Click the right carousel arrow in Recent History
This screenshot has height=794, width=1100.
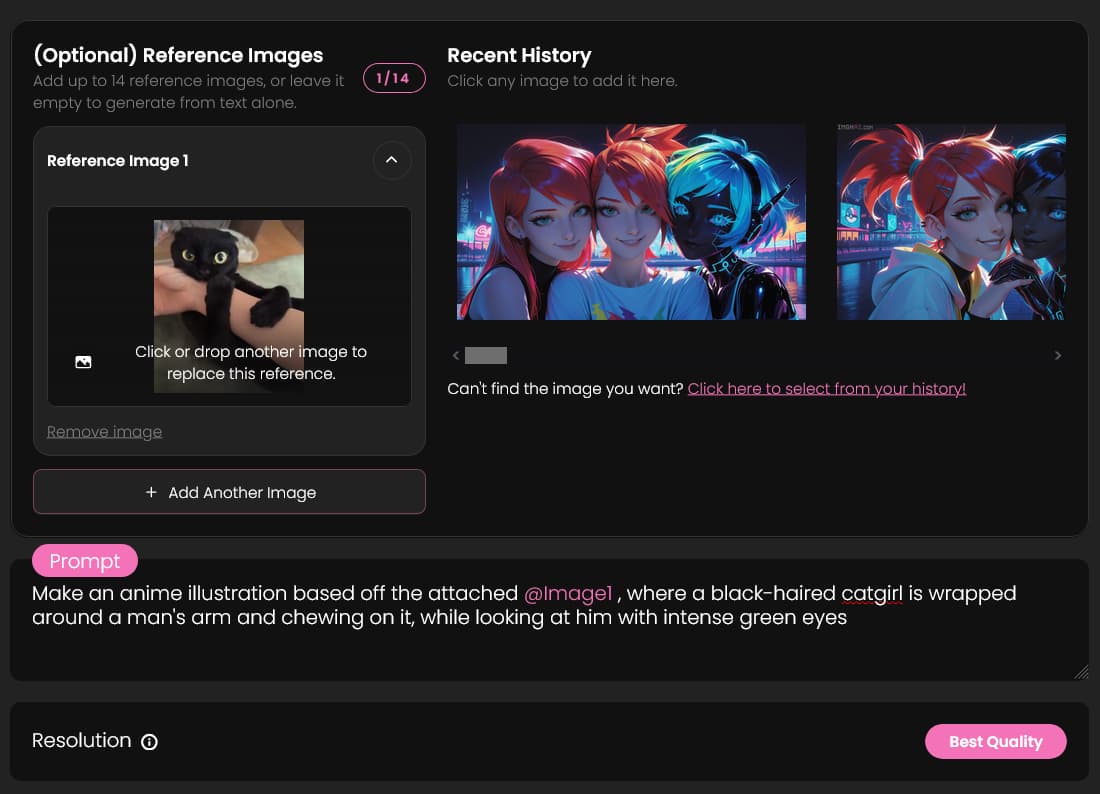tap(1058, 354)
